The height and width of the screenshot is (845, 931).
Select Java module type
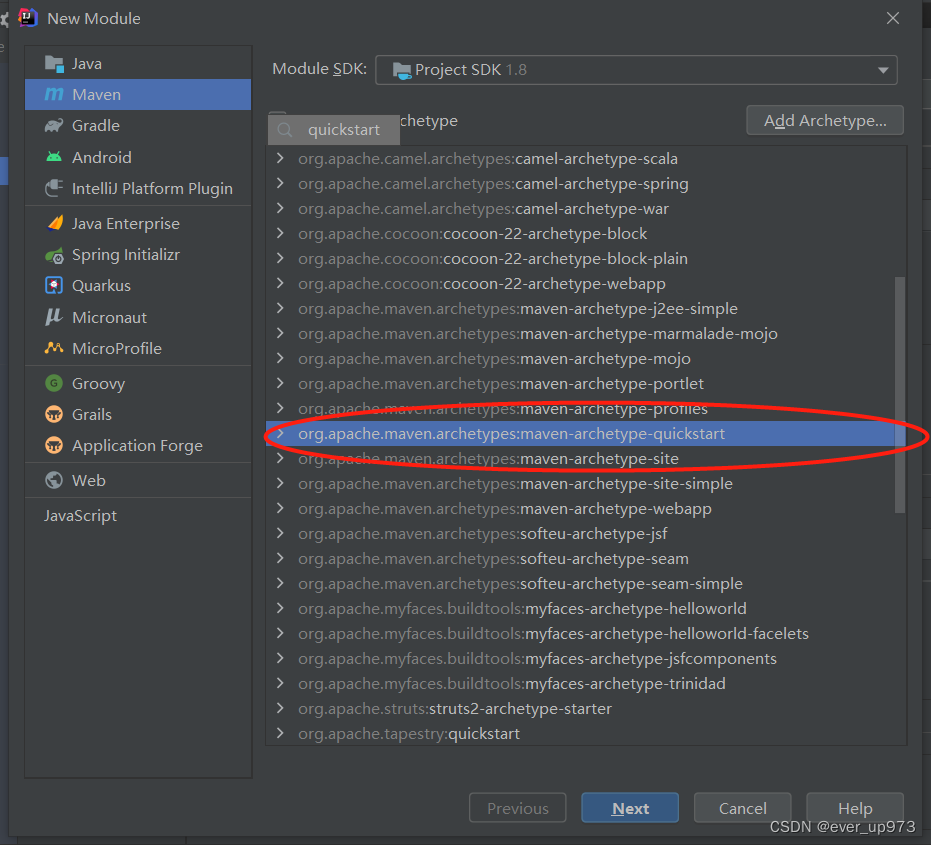click(x=138, y=64)
